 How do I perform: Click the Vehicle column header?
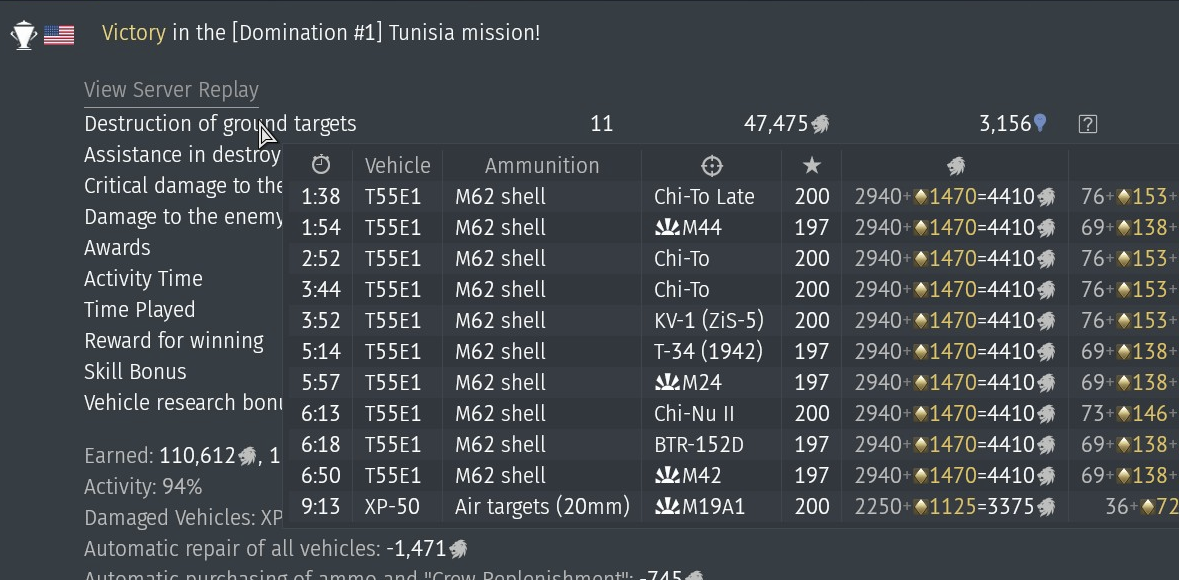(x=398, y=165)
